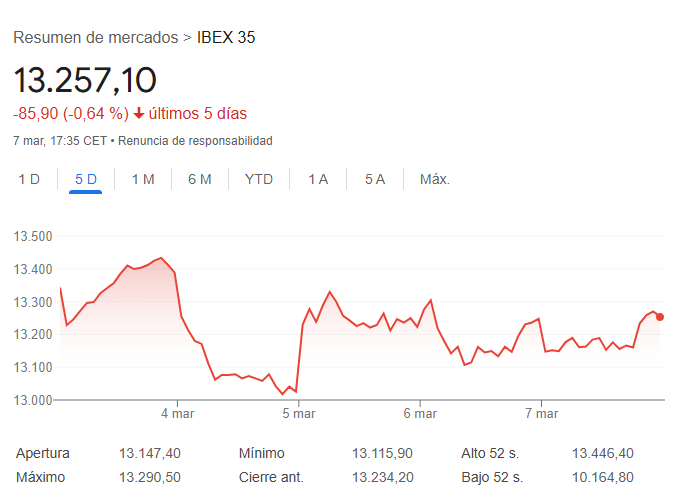Select the 5 D range tab
Viewport: 686px width, 496px height.
coord(86,180)
